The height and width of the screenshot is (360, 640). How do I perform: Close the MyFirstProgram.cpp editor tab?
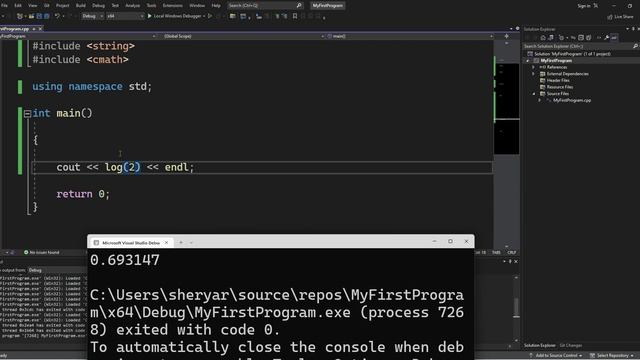click(40, 29)
